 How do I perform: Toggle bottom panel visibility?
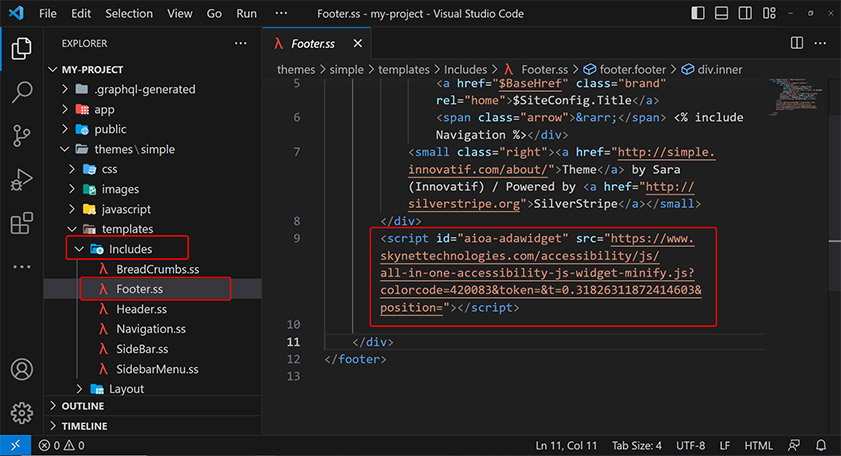(721, 13)
